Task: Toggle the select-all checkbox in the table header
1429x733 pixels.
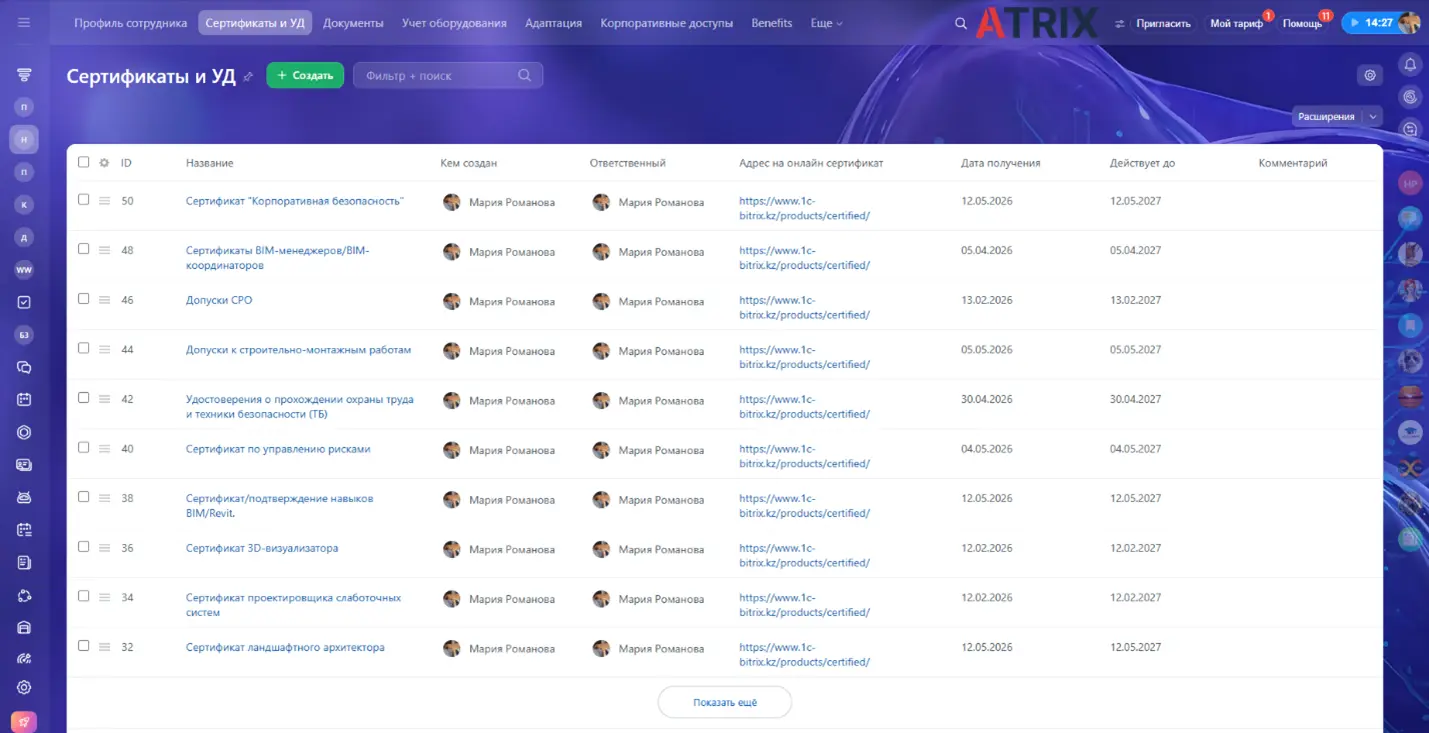Action: coord(83,162)
